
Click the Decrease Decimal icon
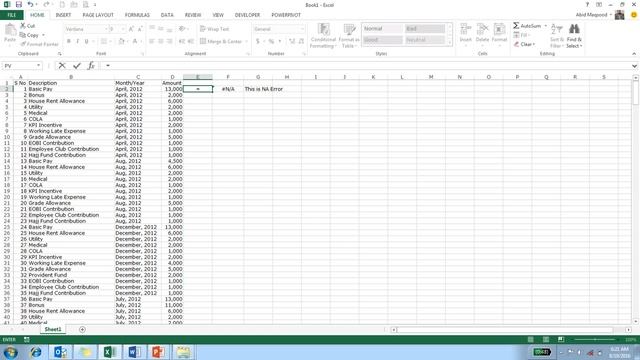(301, 41)
